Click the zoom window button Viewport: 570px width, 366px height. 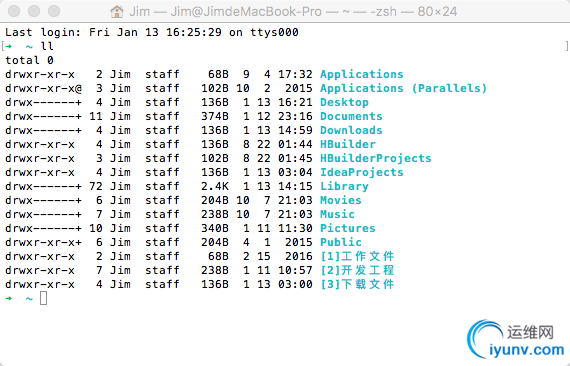[54, 11]
